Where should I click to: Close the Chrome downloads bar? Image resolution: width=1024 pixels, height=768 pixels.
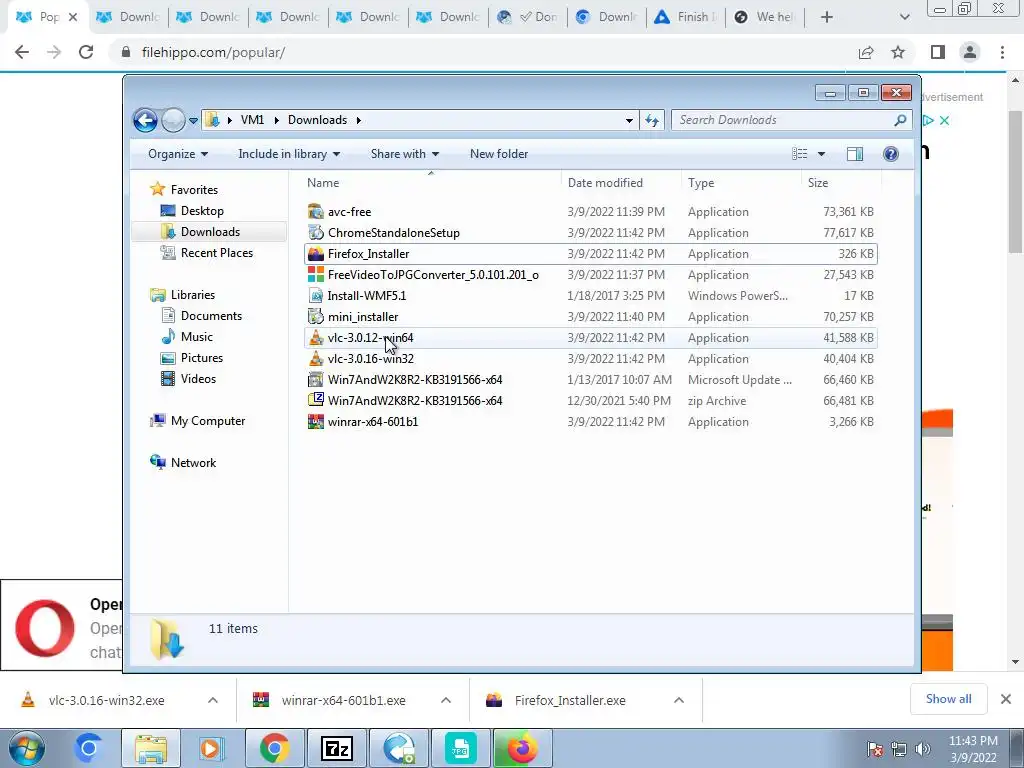point(1006,699)
